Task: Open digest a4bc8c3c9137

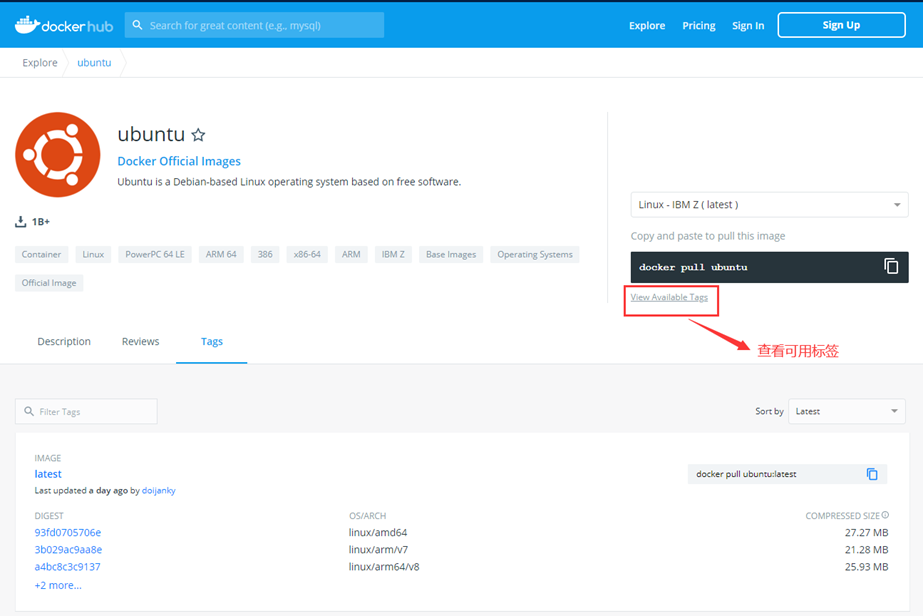Action: 67,567
